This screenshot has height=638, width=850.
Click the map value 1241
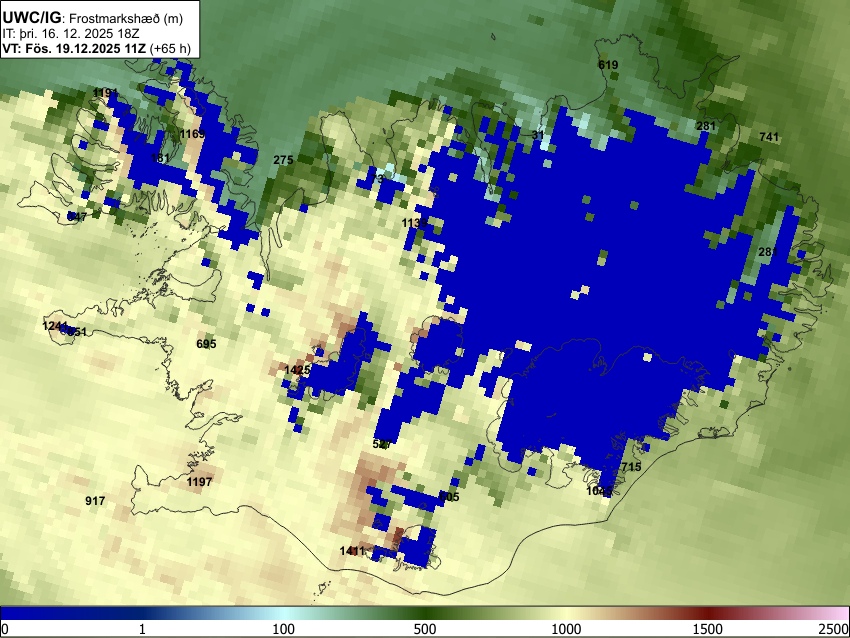coord(55,326)
